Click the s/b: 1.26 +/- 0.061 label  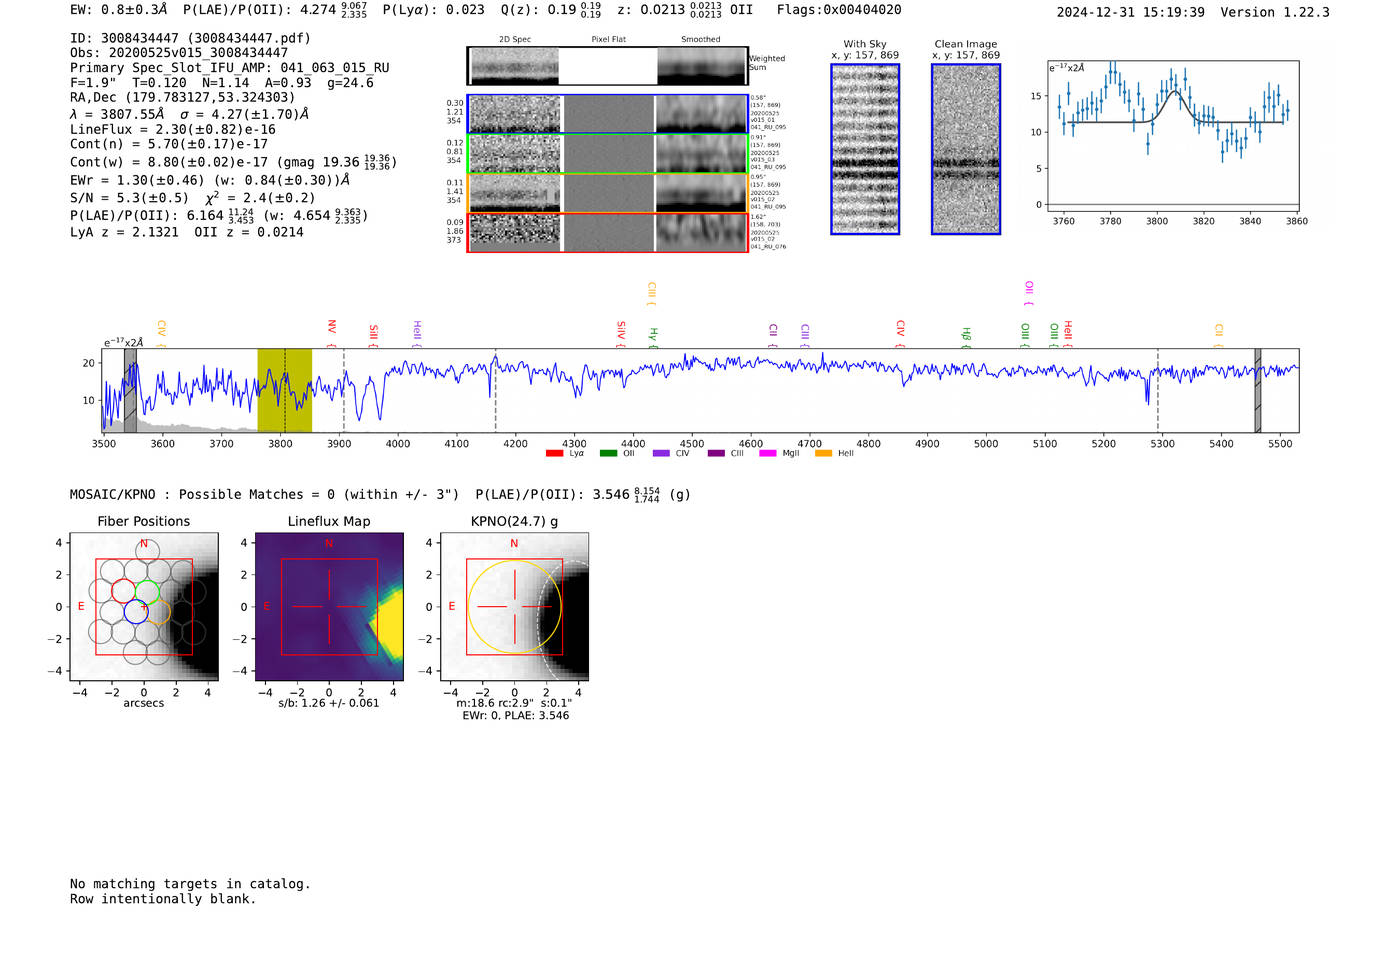coord(329,703)
